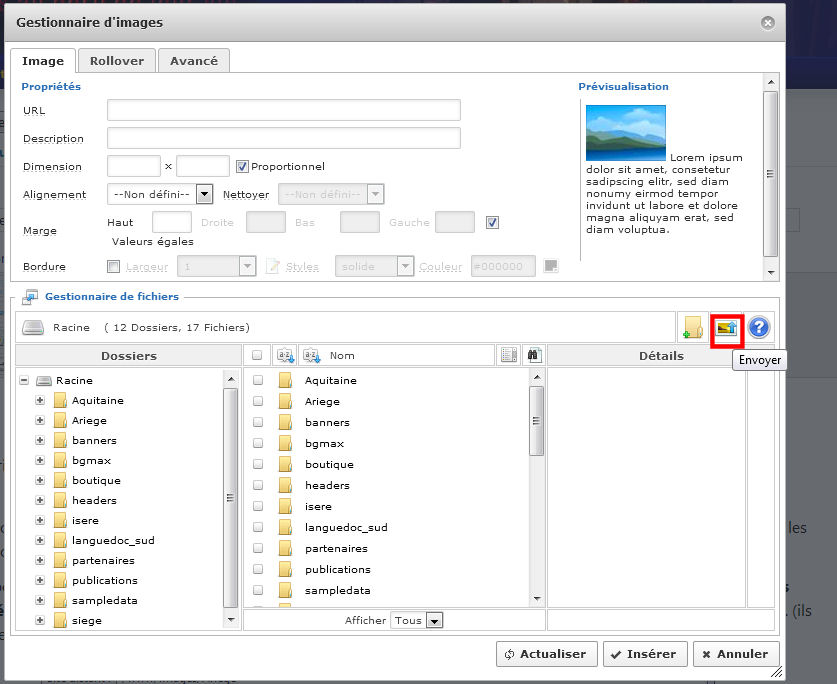The height and width of the screenshot is (684, 837).
Task: Click the Ariege folder icon in file list
Action: [x=286, y=402]
